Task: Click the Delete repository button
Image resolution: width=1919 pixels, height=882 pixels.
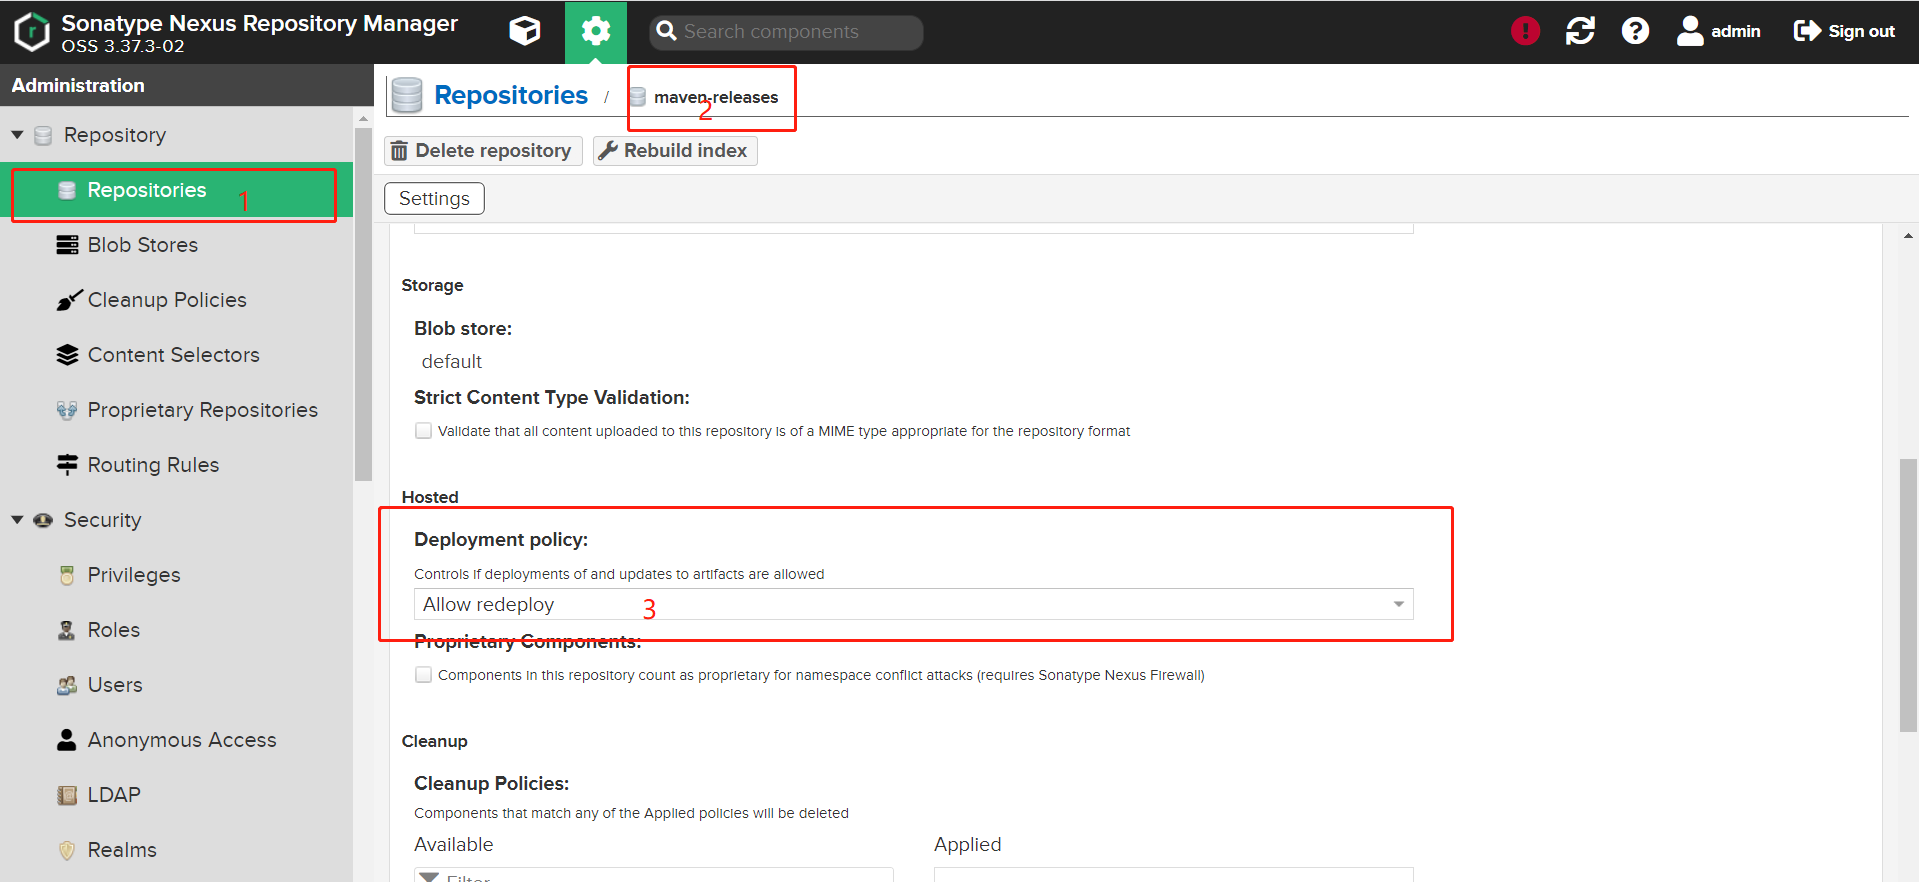Action: (x=483, y=151)
